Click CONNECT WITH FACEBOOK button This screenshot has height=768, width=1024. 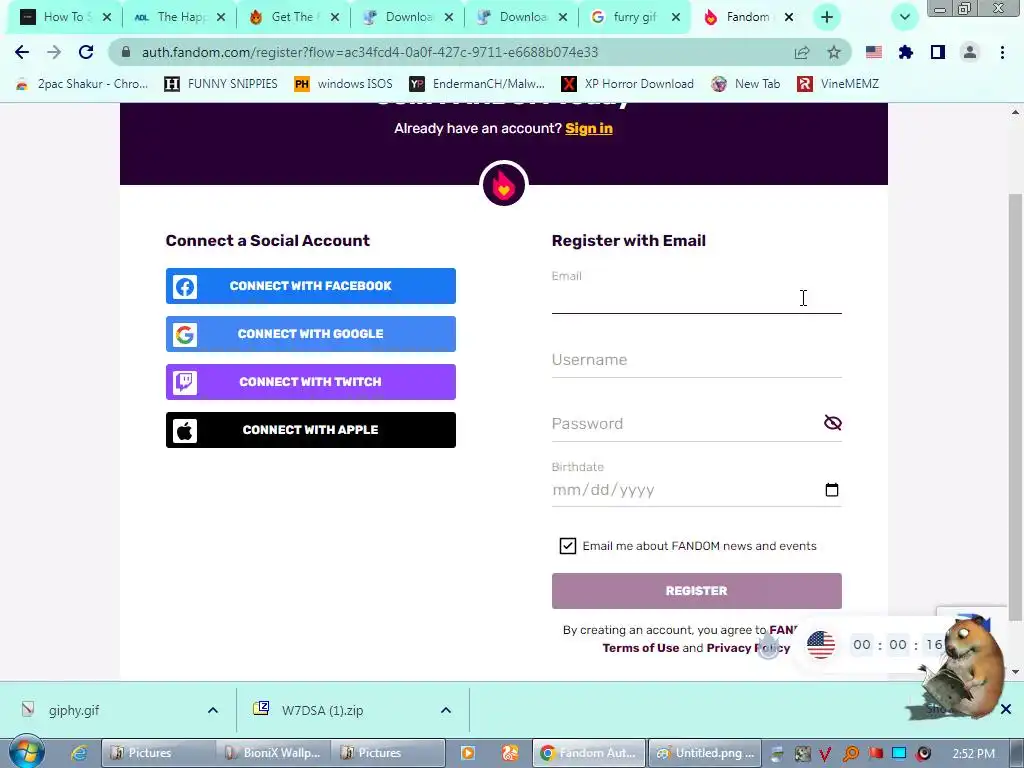(311, 286)
